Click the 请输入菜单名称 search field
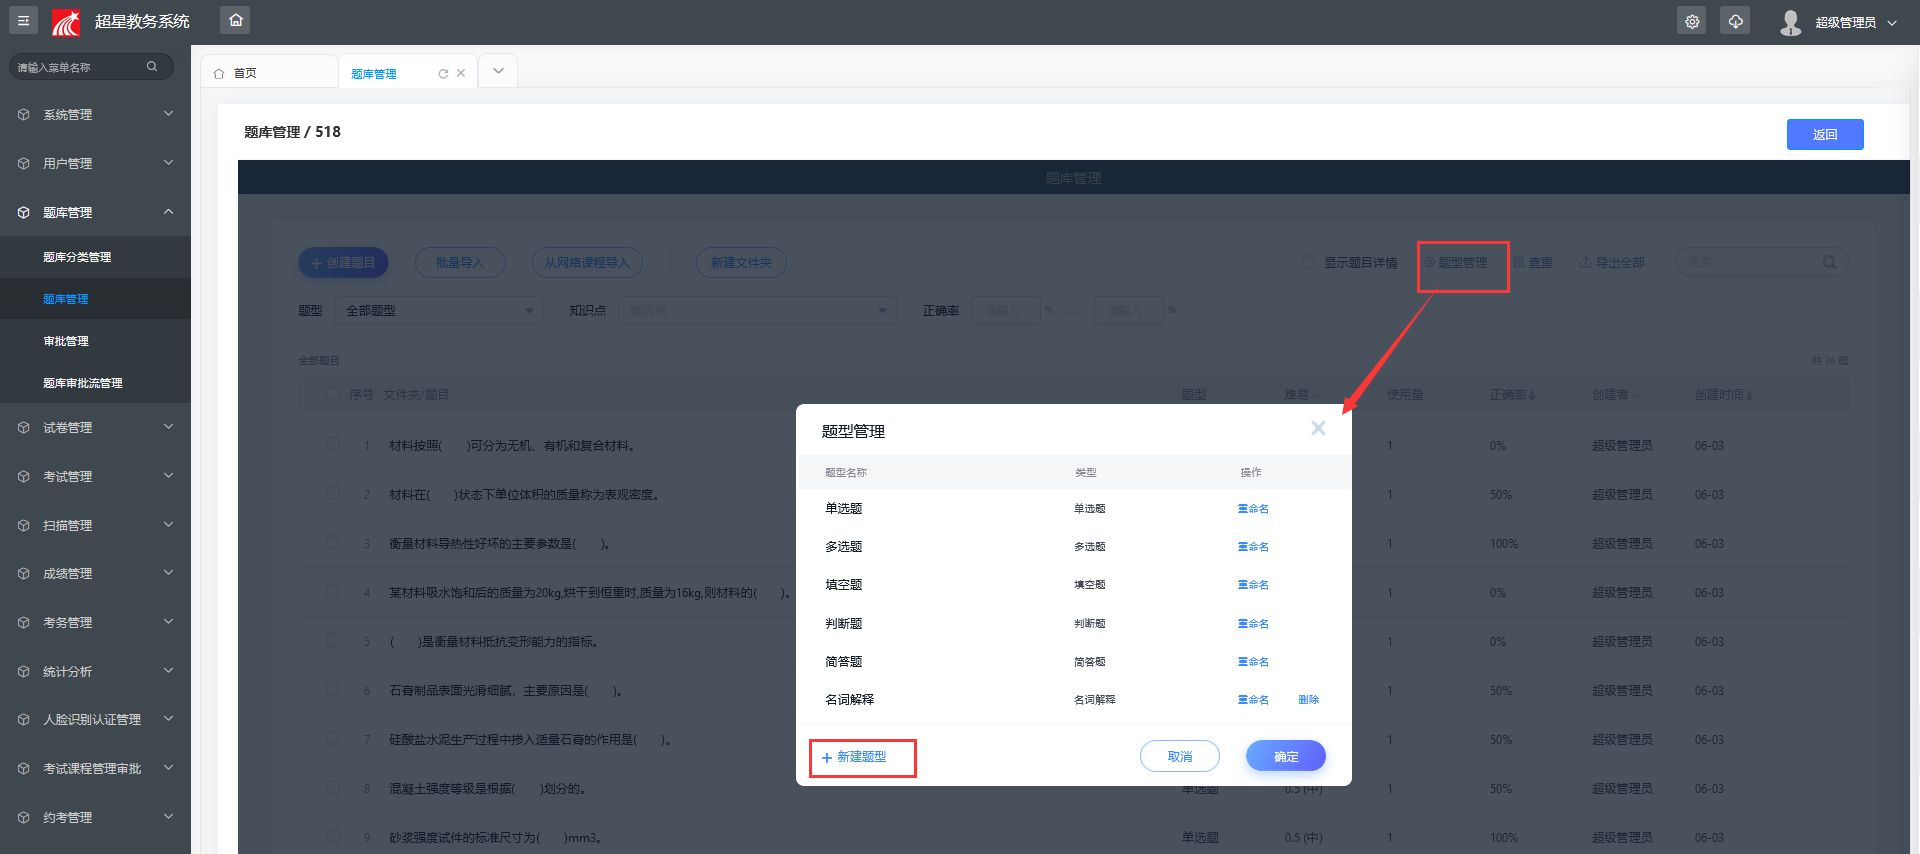 pyautogui.click(x=80, y=67)
